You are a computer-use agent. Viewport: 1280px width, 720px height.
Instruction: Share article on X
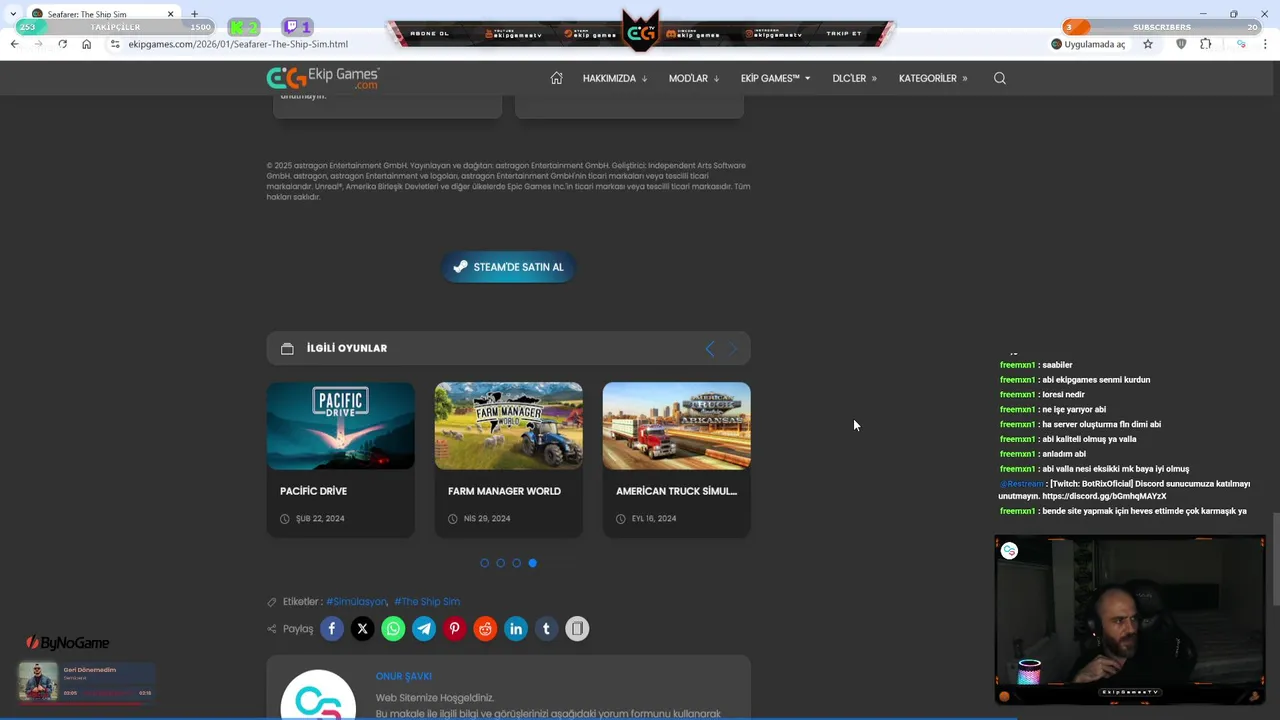363,629
